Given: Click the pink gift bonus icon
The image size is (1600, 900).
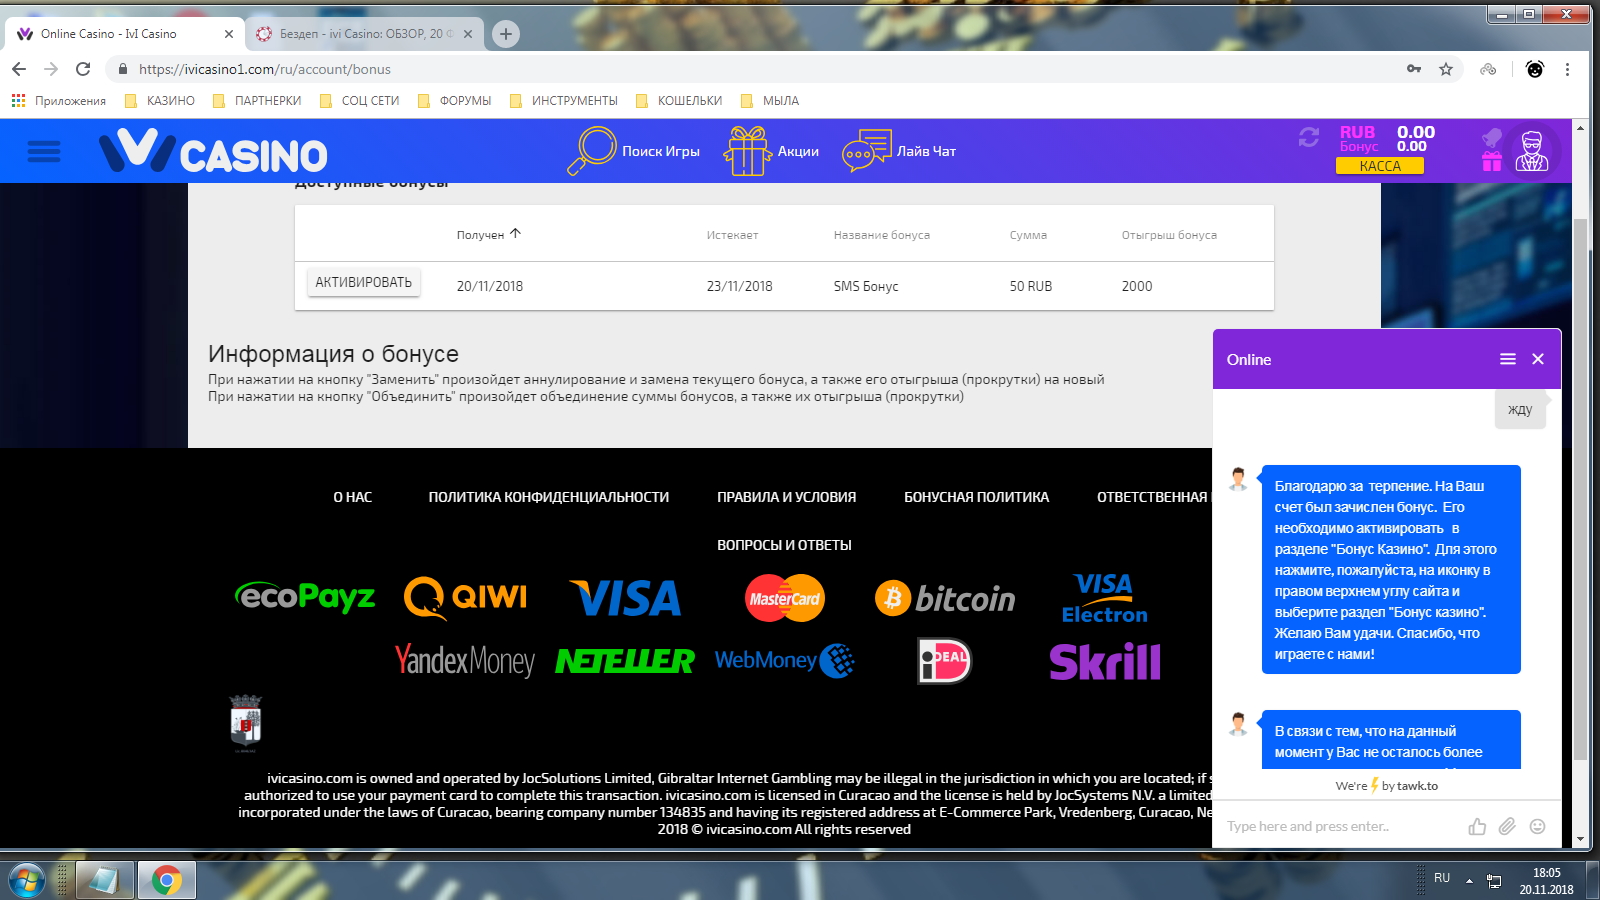Looking at the screenshot, I should [x=1491, y=161].
